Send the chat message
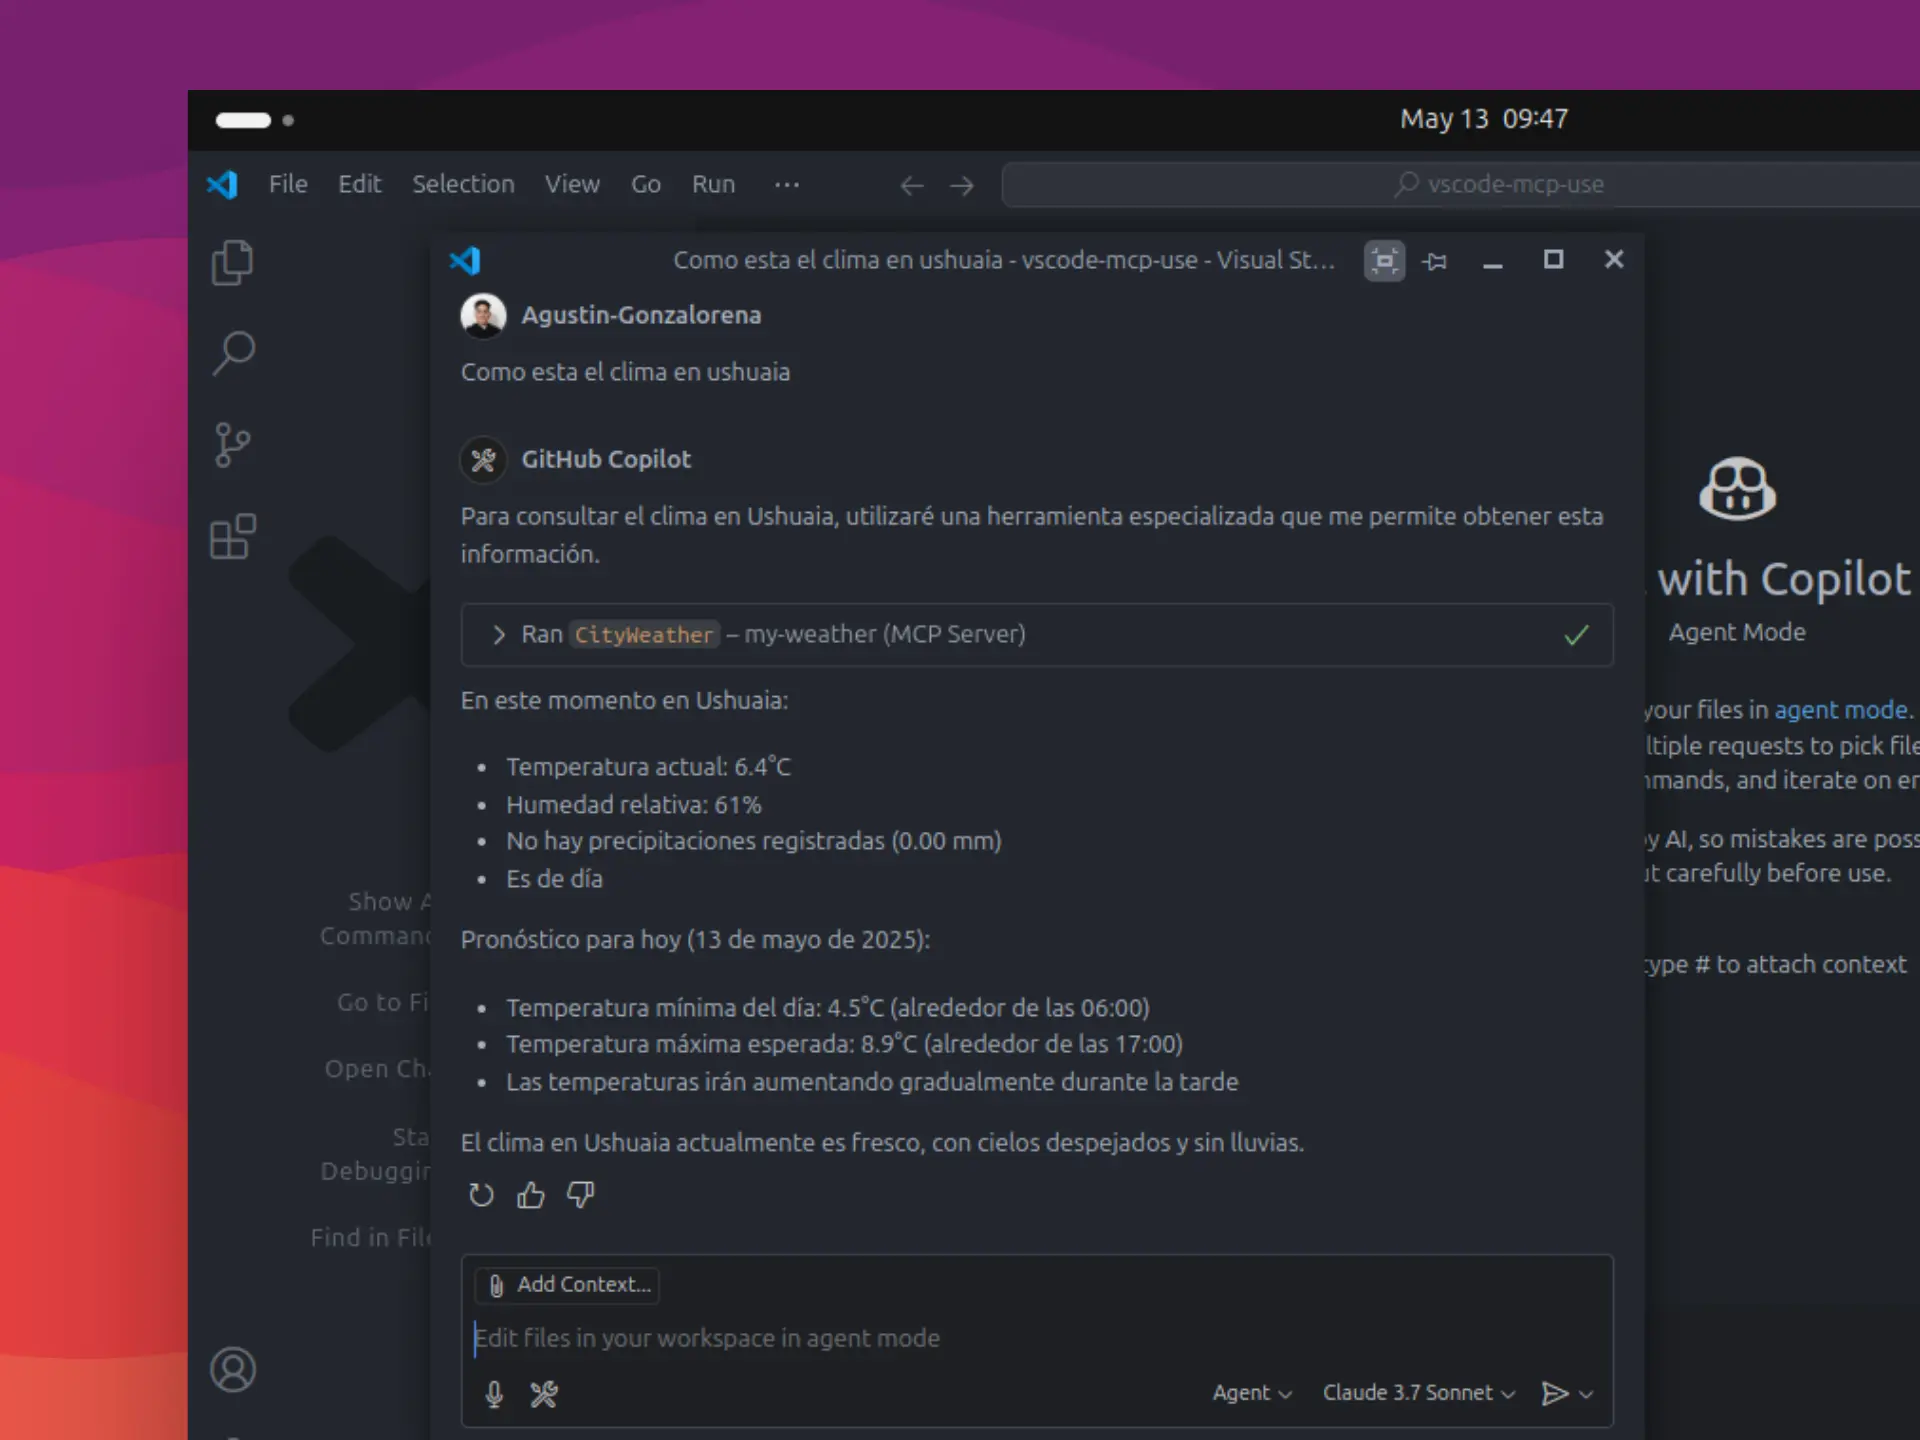Viewport: 1920px width, 1440px height. [x=1554, y=1393]
